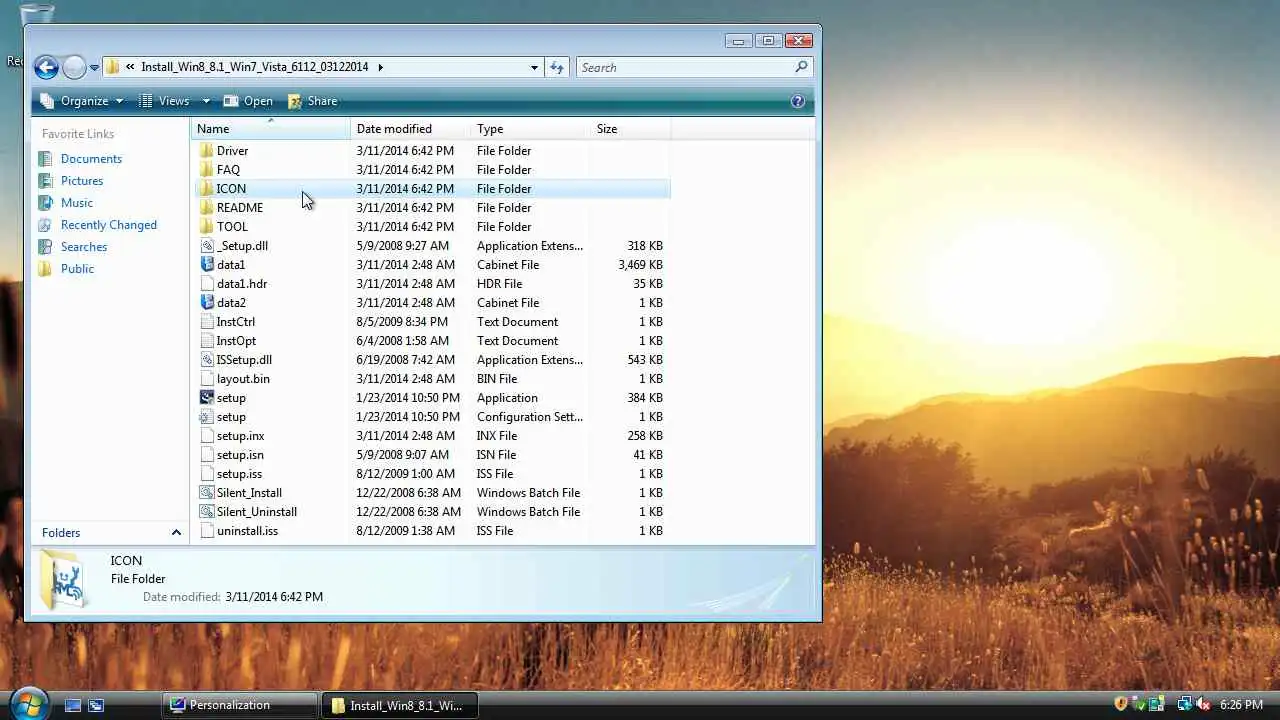Open the Help question mark icon
Viewport: 1280px width, 720px height.
(x=798, y=101)
